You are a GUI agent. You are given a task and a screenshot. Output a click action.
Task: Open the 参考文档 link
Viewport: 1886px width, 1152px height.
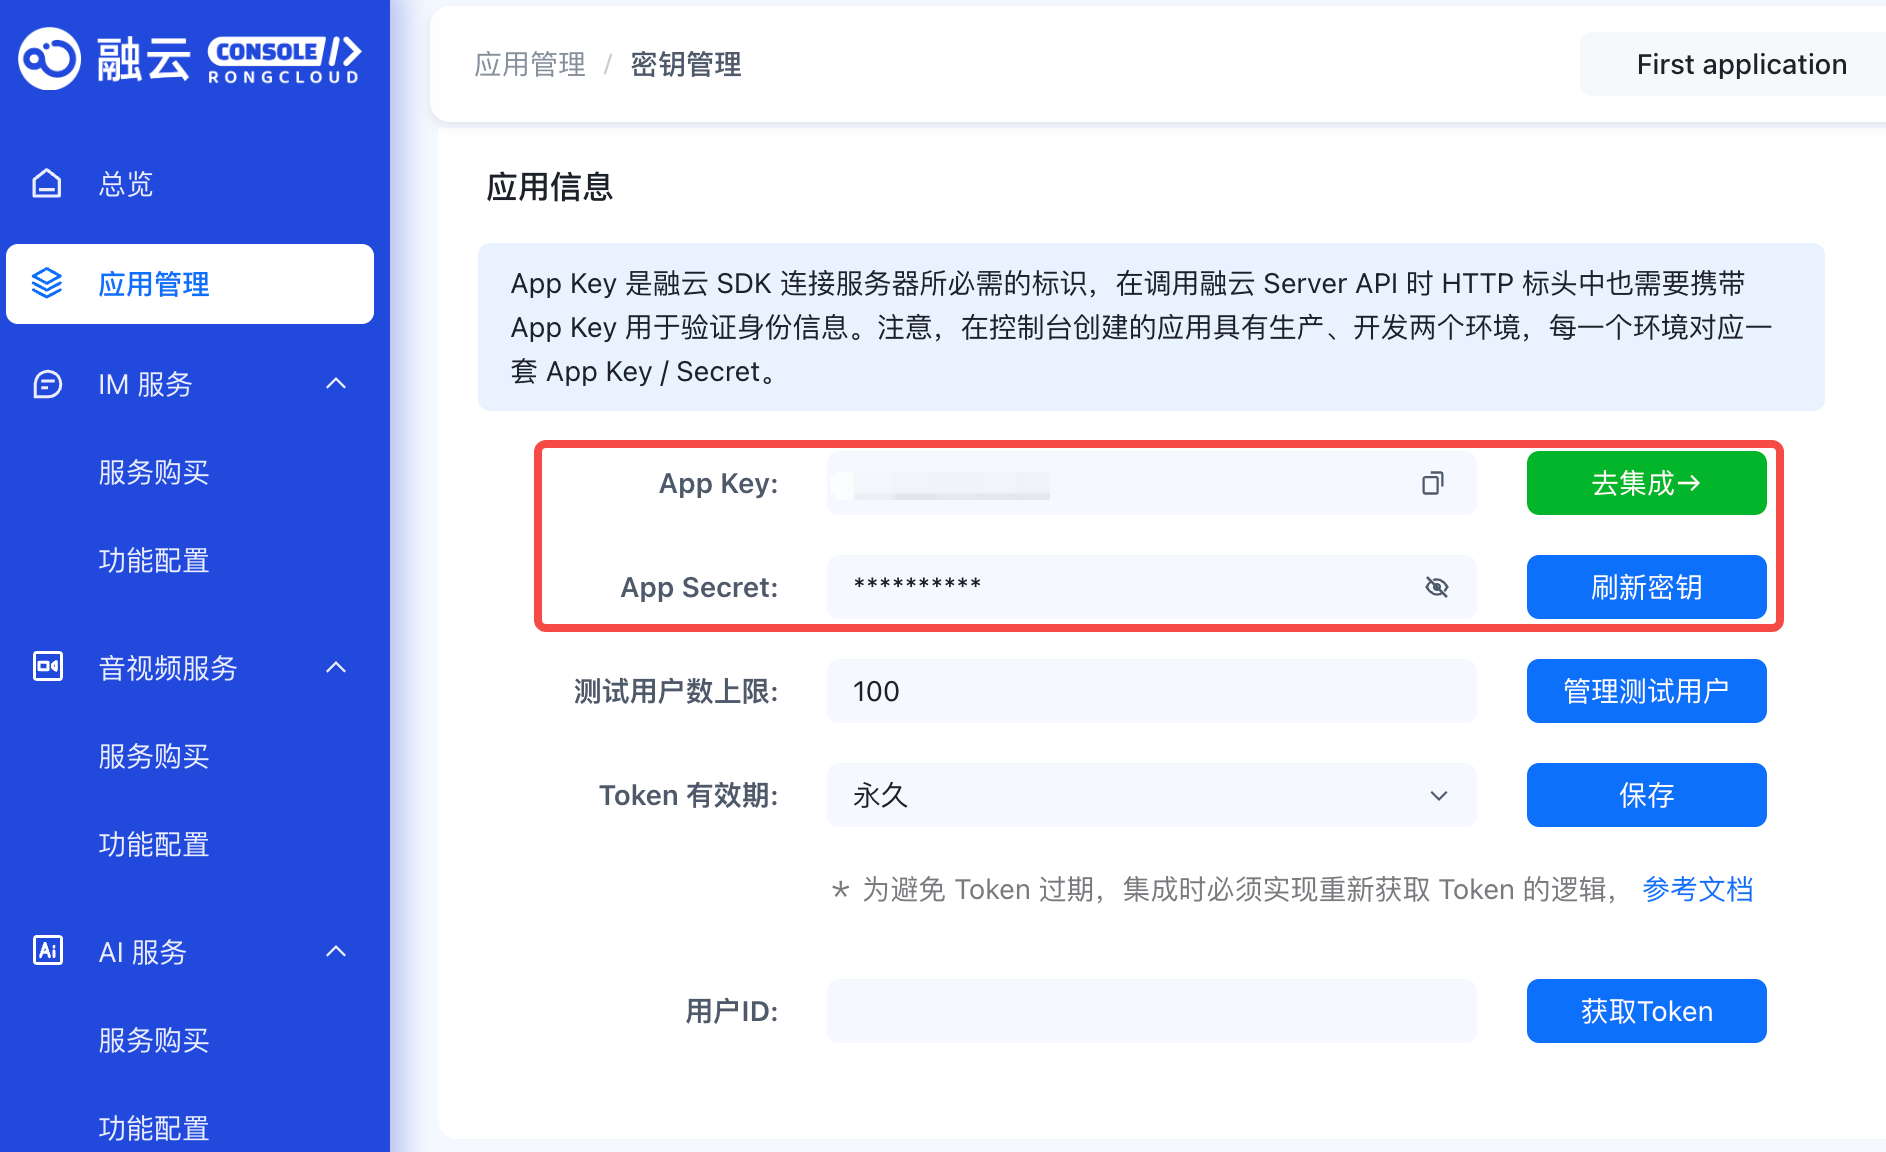(x=1697, y=889)
